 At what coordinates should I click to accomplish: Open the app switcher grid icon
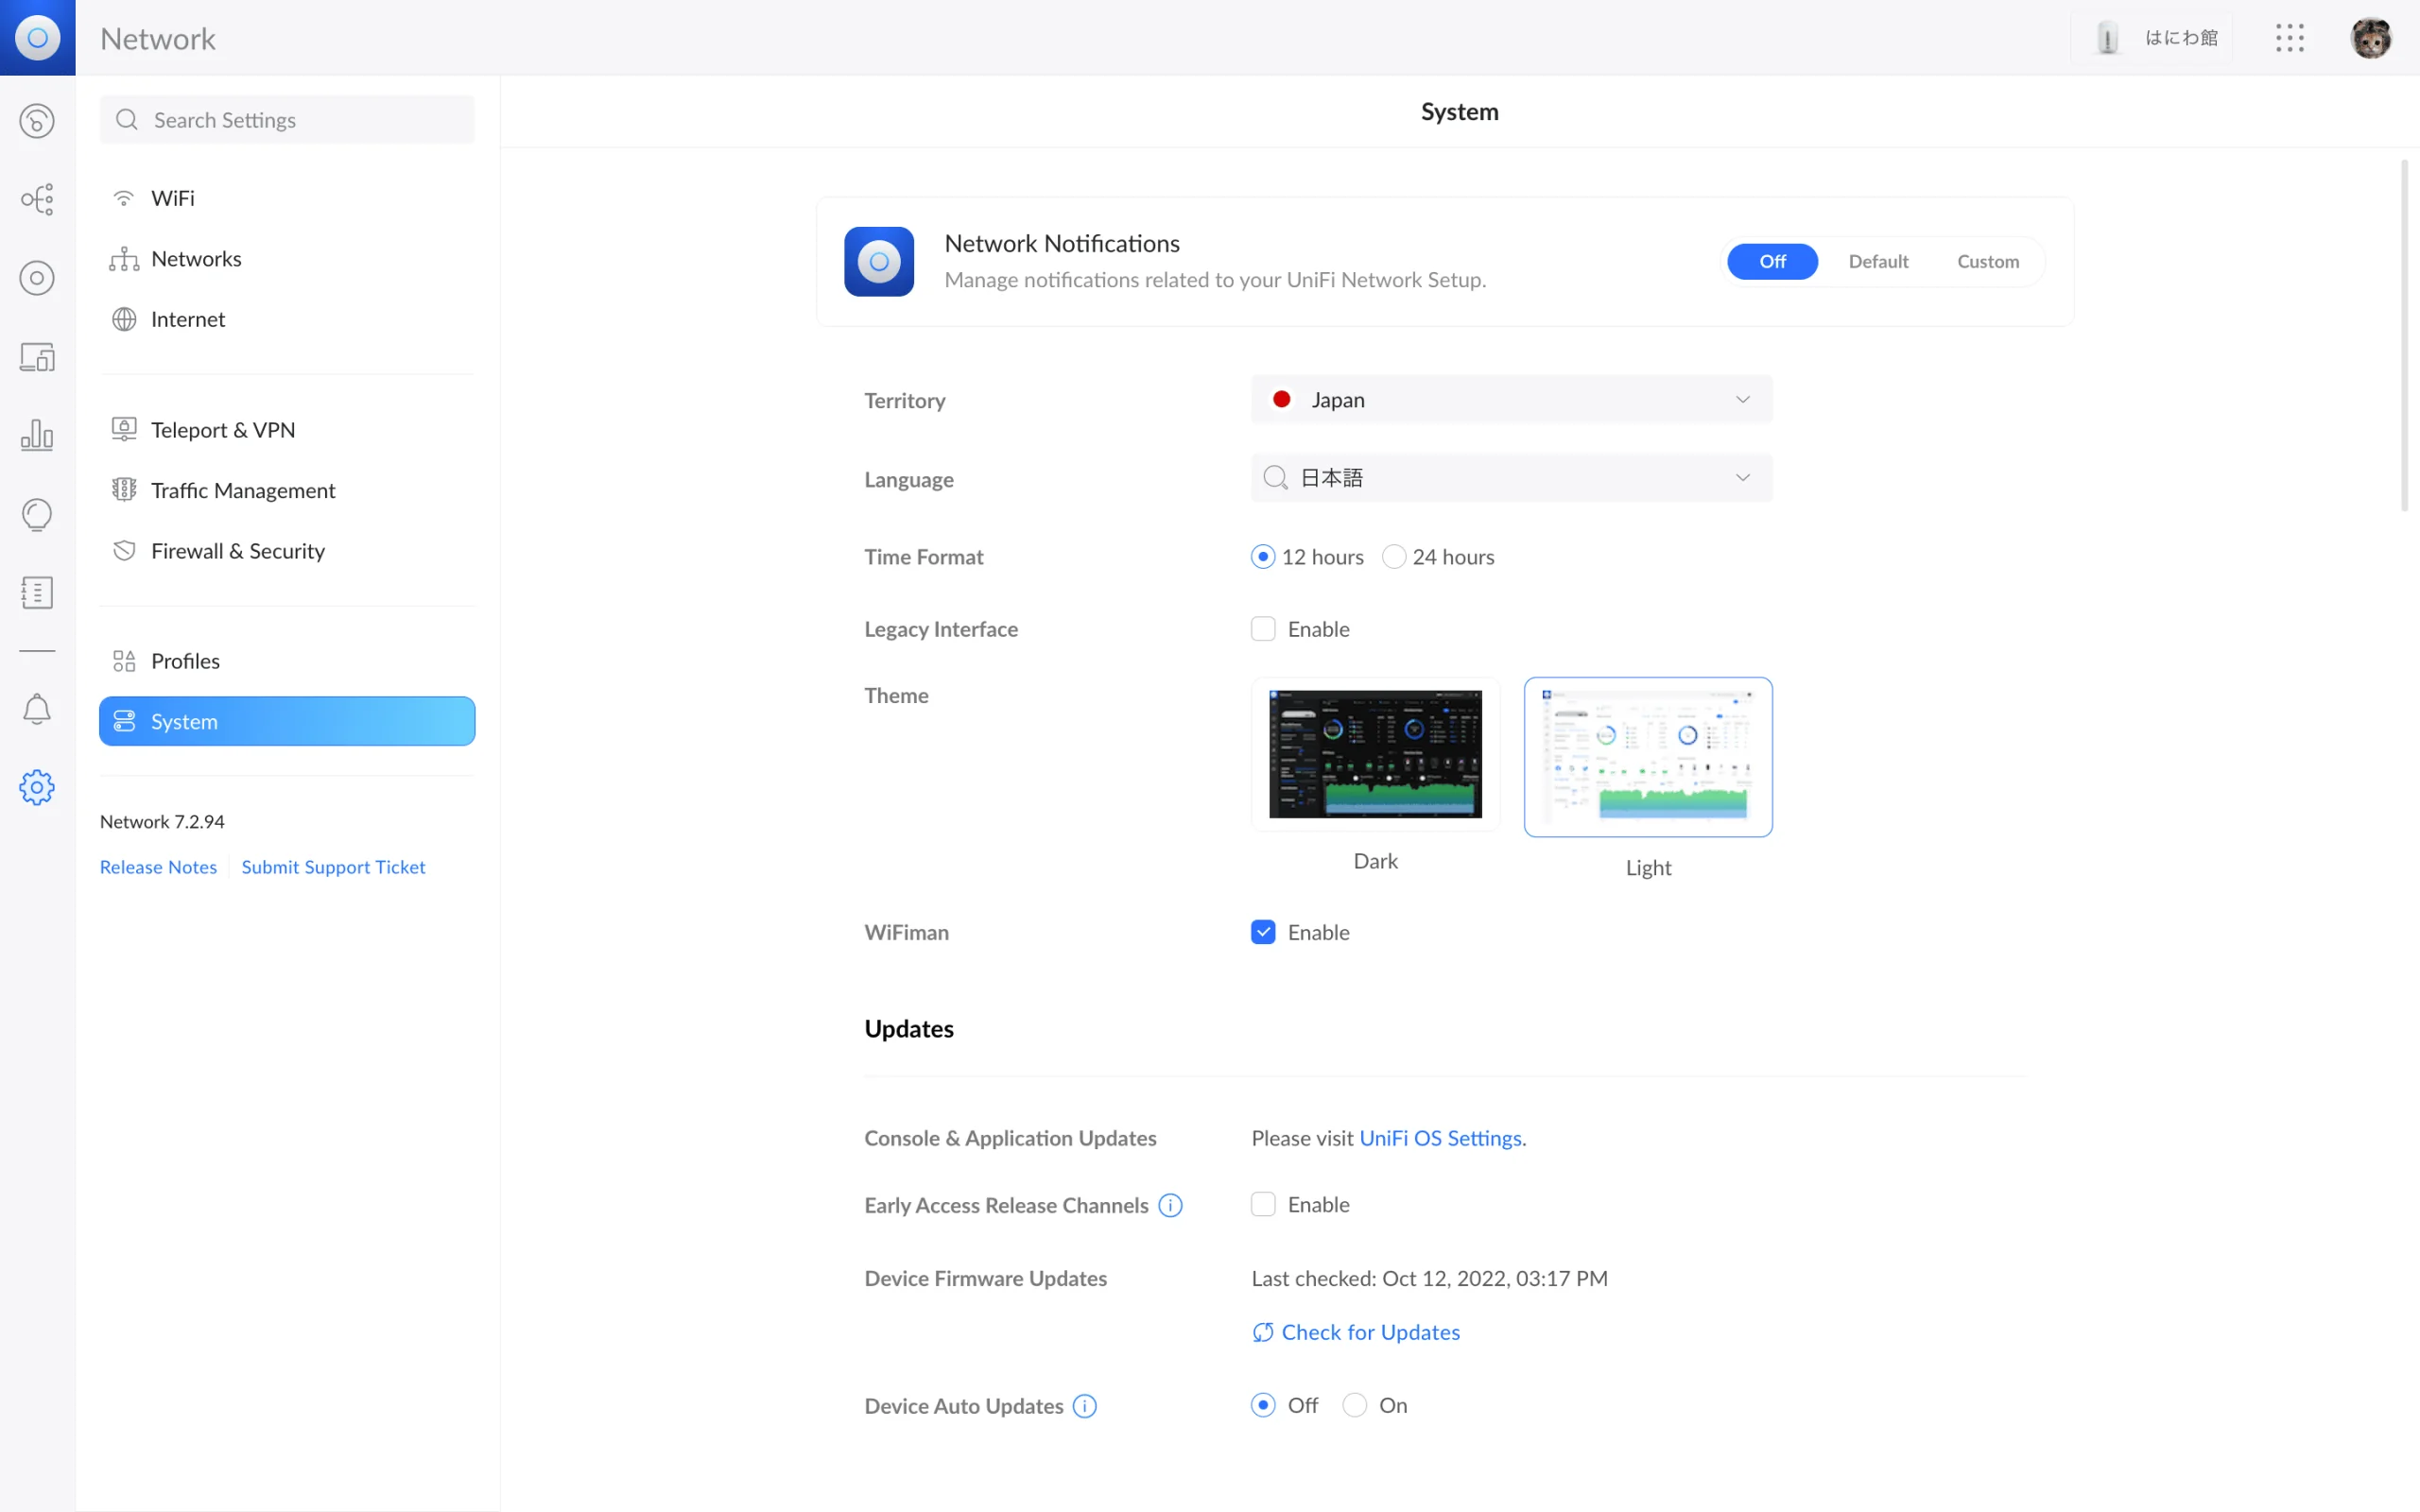(x=2289, y=38)
